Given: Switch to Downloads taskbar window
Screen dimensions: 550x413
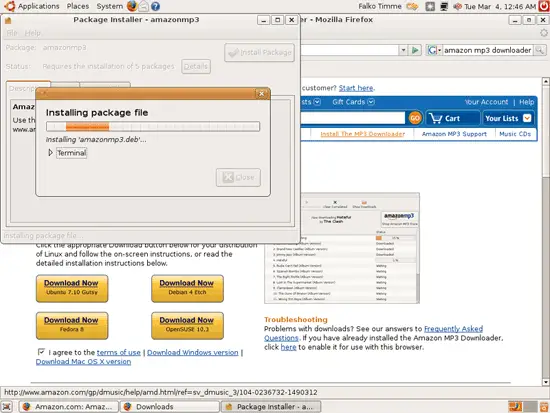Looking at the screenshot, I should click(x=170, y=407).
